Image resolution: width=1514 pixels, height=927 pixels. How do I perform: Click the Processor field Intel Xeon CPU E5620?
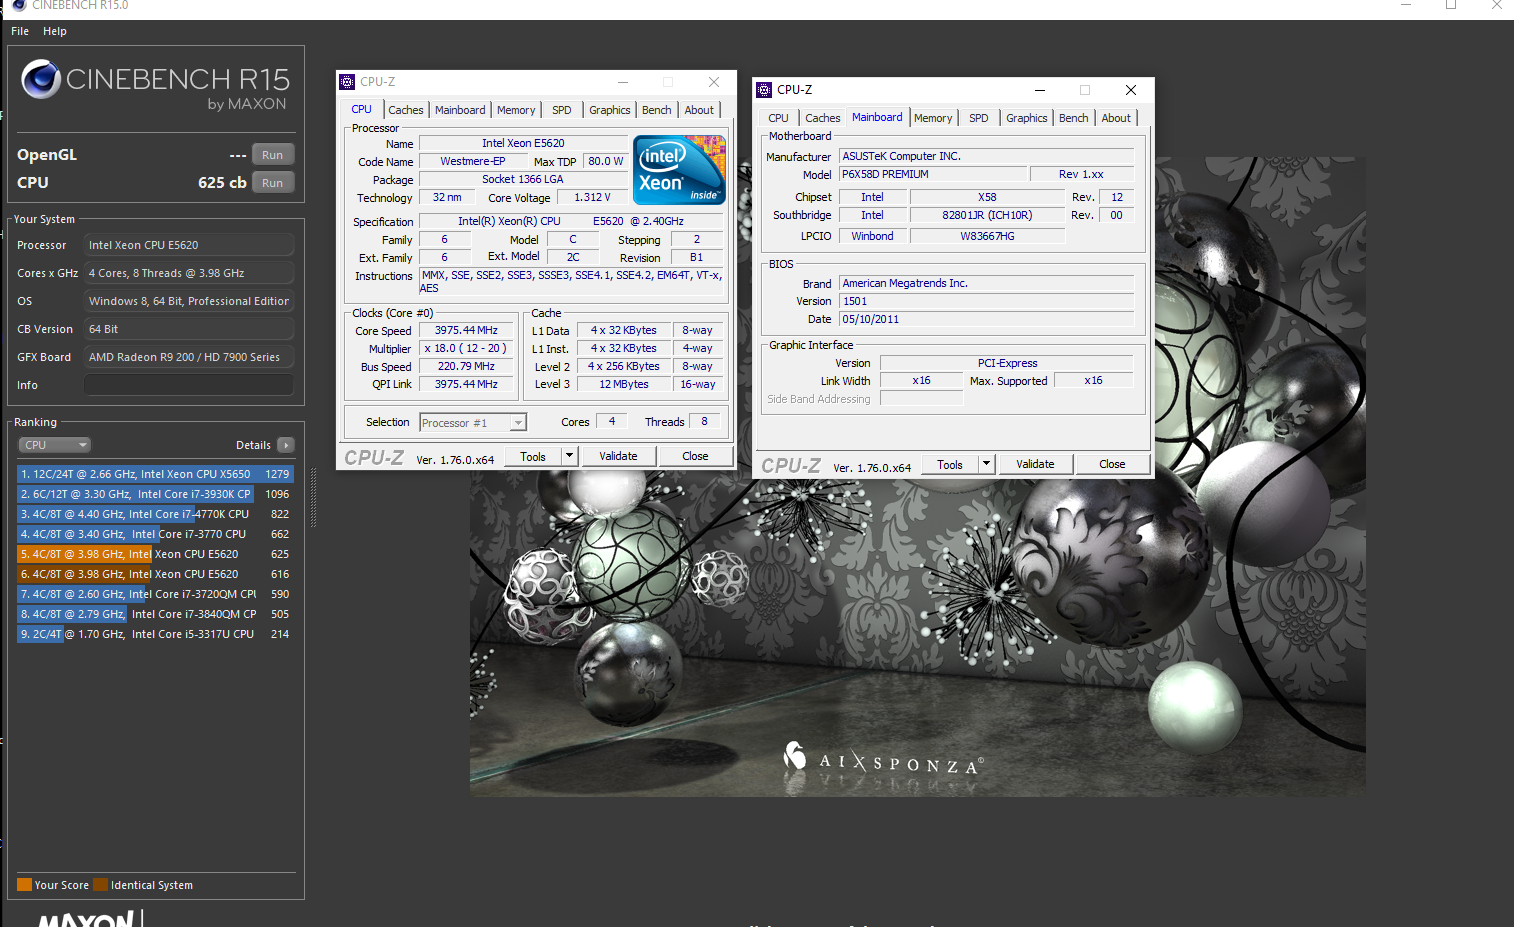tap(189, 245)
